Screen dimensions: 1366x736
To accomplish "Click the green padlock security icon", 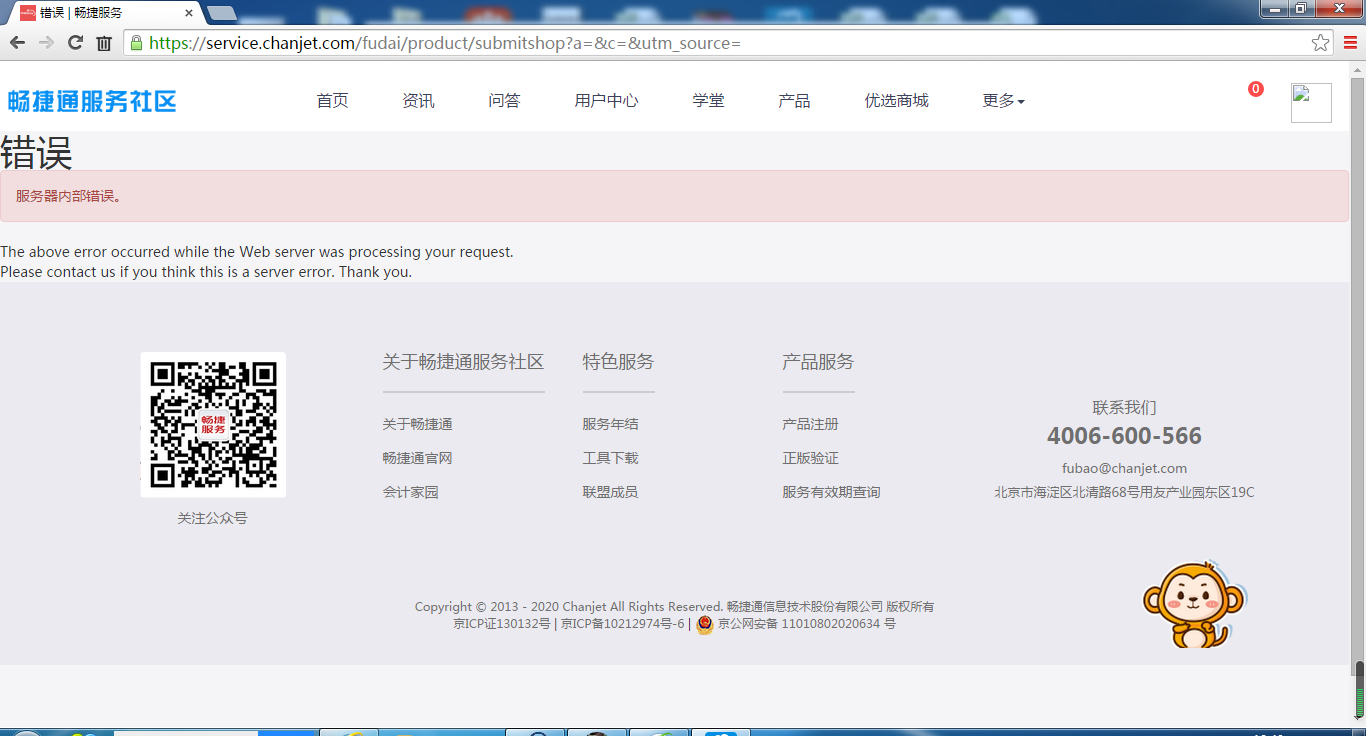I will tap(136, 43).
